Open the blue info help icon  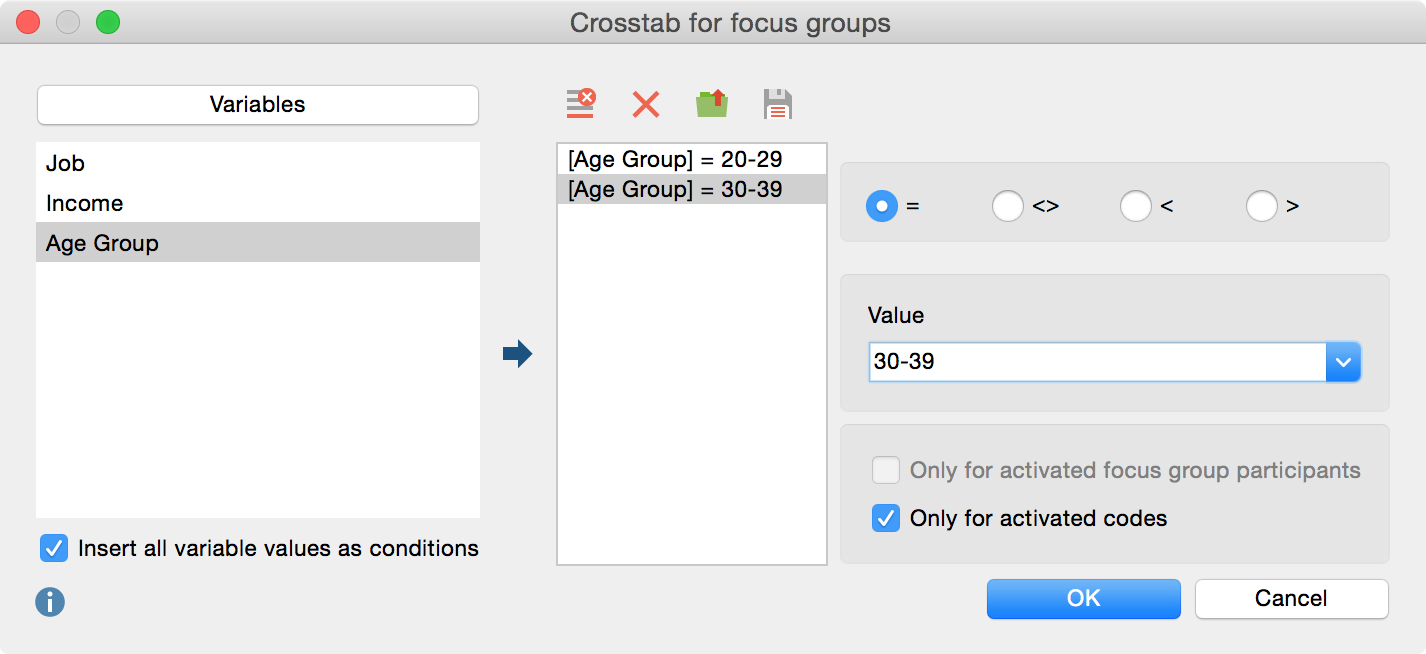pos(50,601)
